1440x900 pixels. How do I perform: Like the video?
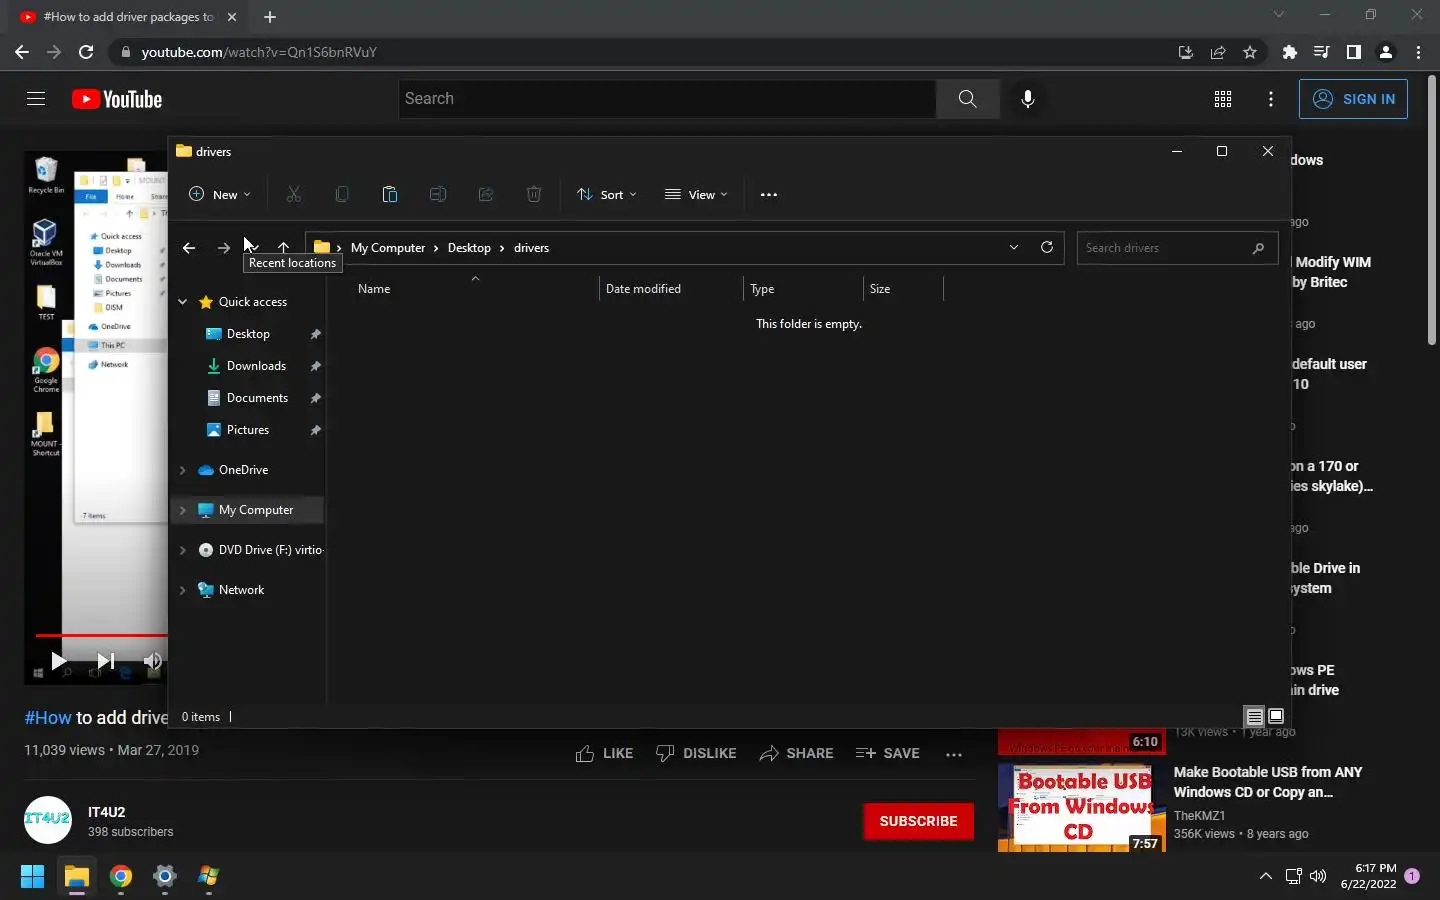(604, 754)
